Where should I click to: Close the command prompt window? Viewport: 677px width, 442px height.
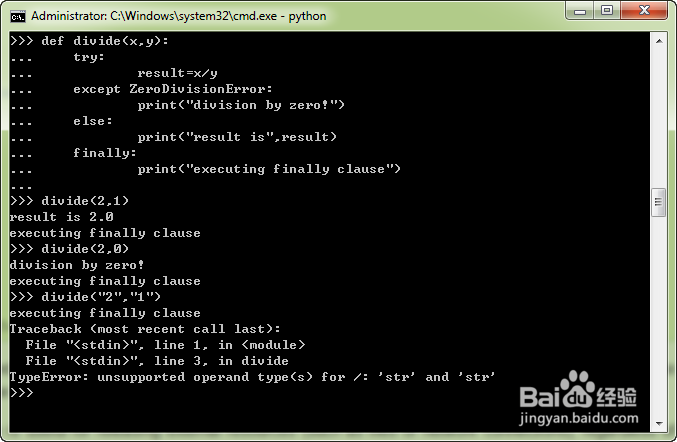coord(644,11)
